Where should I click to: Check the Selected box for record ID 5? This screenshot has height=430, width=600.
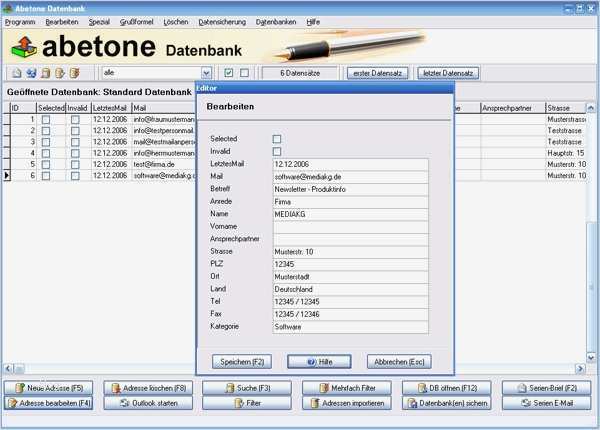click(x=46, y=165)
